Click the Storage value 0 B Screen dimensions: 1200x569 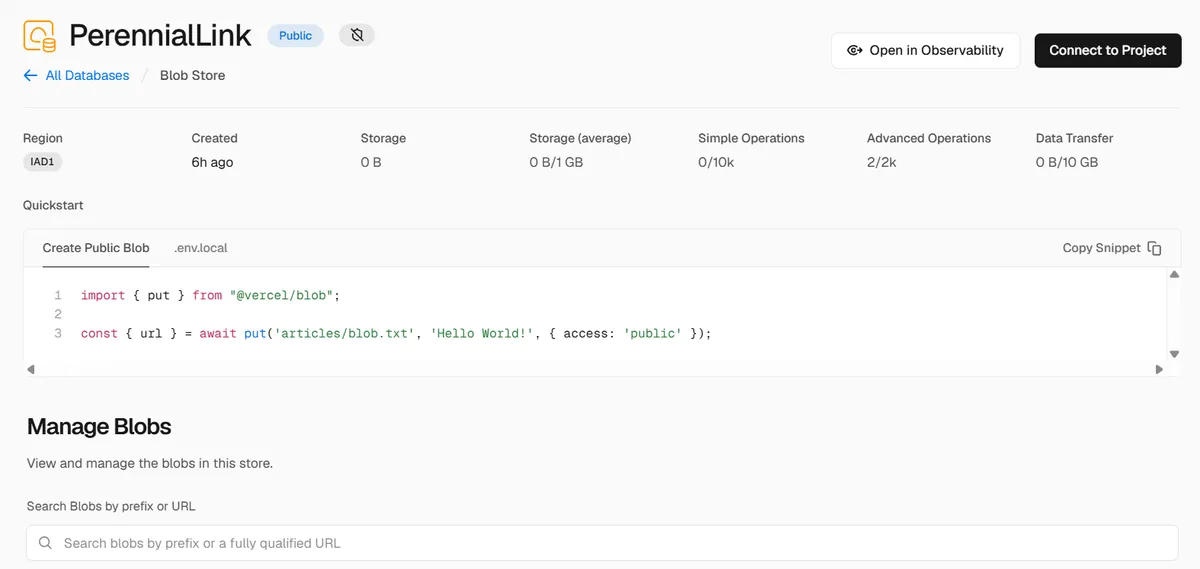371,162
